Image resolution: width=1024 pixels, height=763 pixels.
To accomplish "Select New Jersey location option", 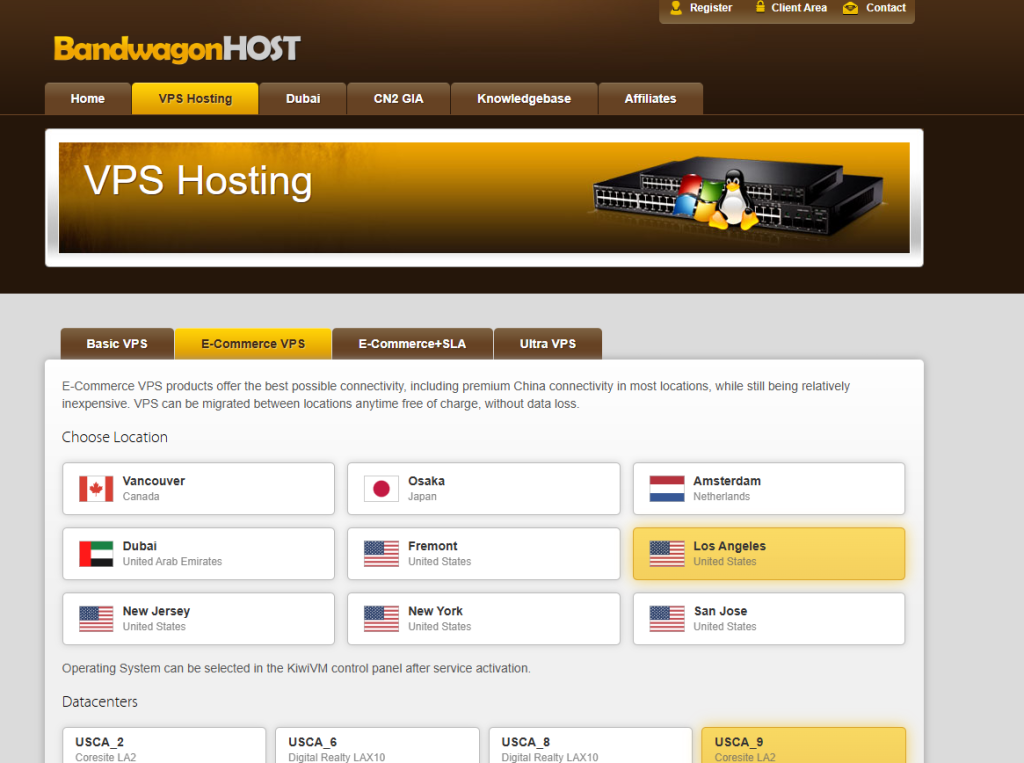I will coord(198,619).
